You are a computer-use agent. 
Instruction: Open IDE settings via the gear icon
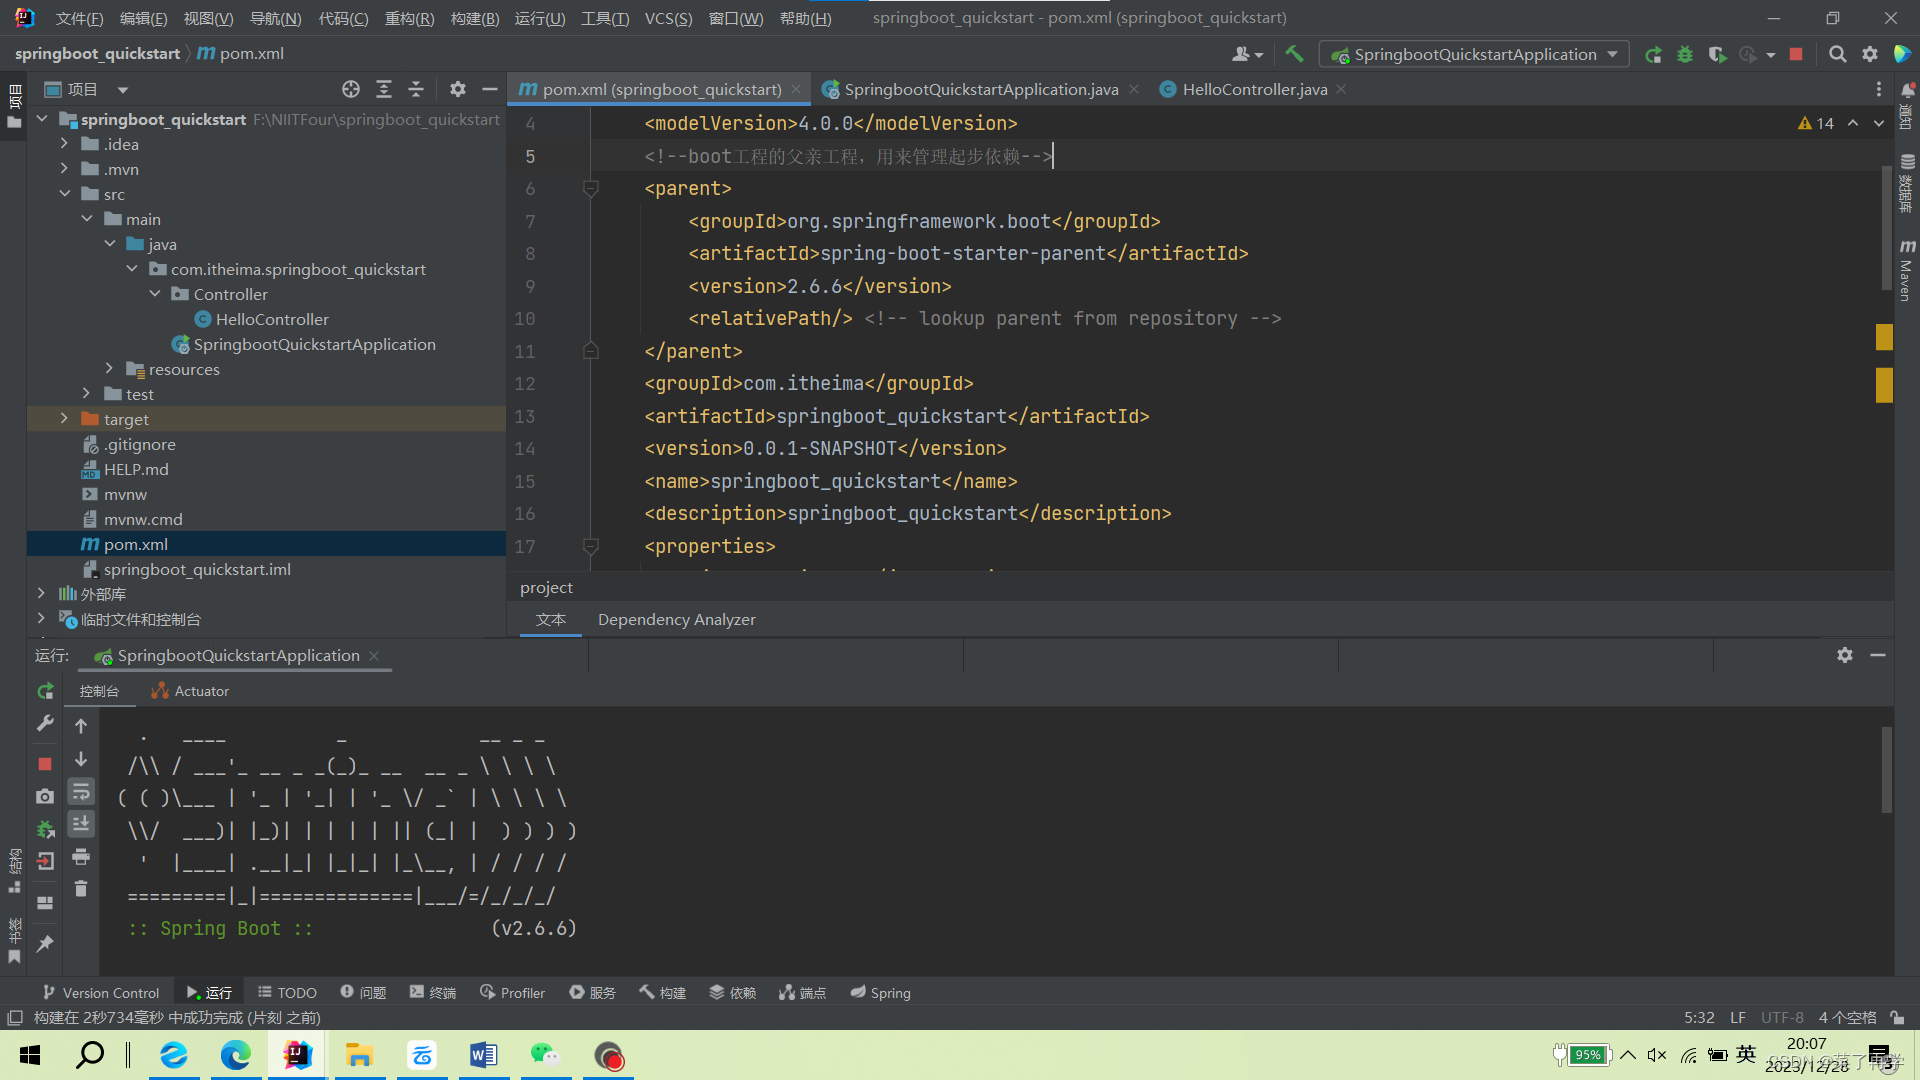pos(1870,54)
